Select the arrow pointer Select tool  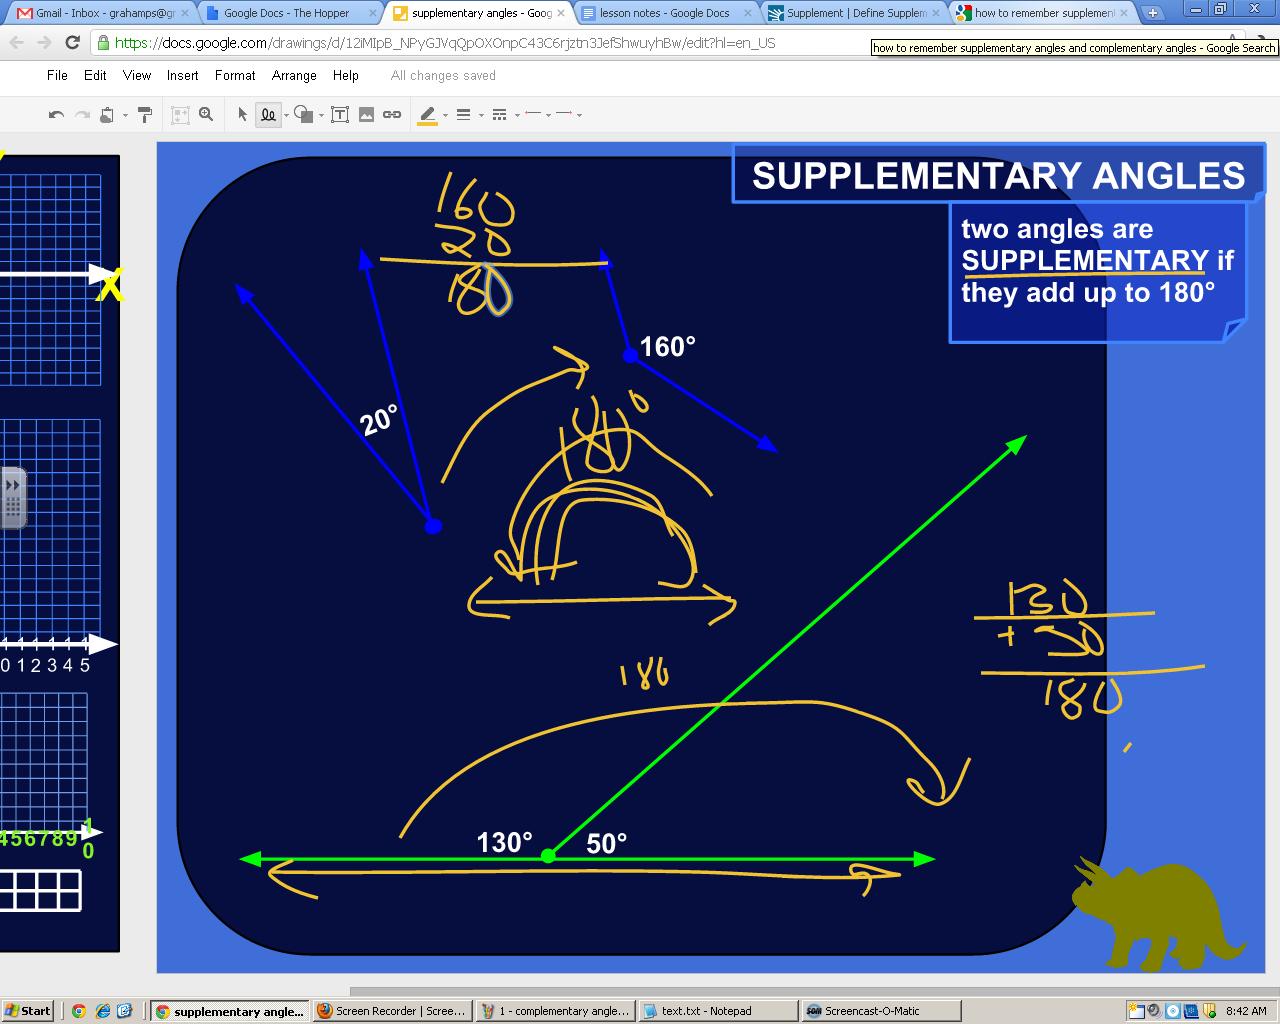(x=242, y=115)
